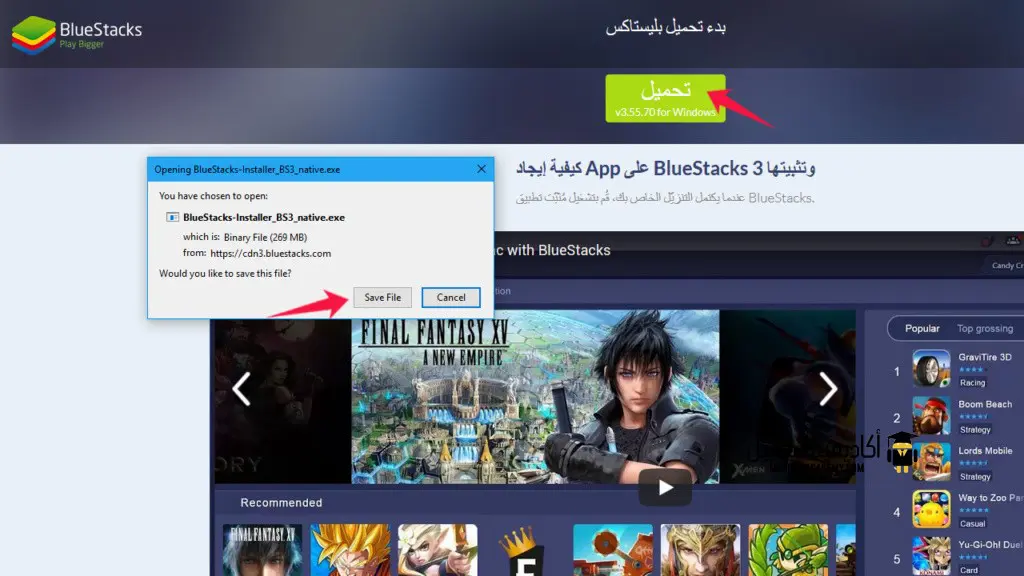Open the crown and letter F recommended app
1024x576 pixels.
point(525,550)
